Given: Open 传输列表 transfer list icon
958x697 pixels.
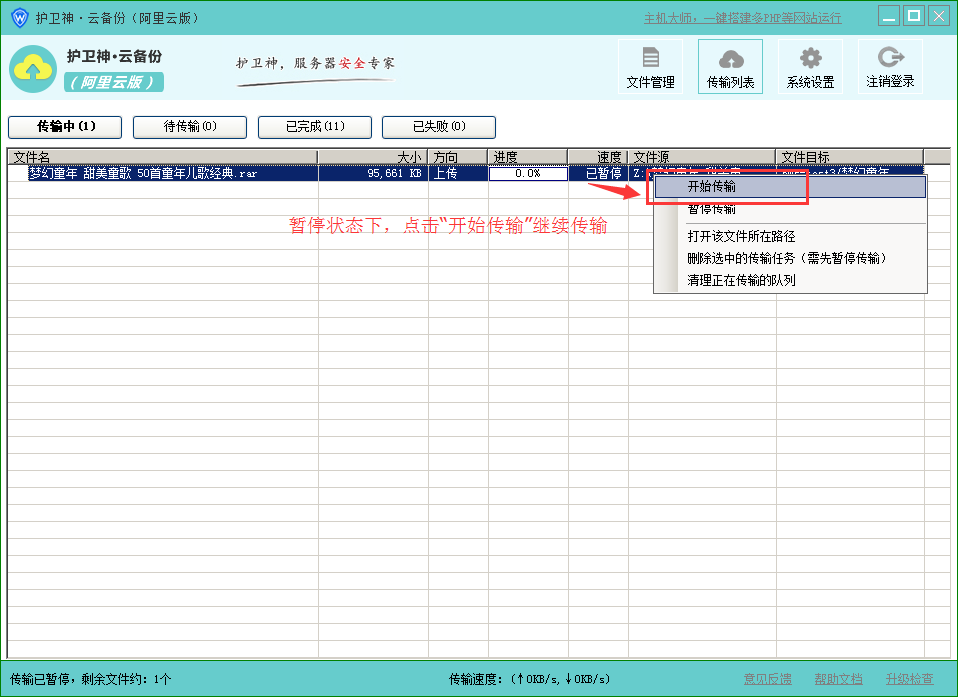Looking at the screenshot, I should (x=730, y=67).
